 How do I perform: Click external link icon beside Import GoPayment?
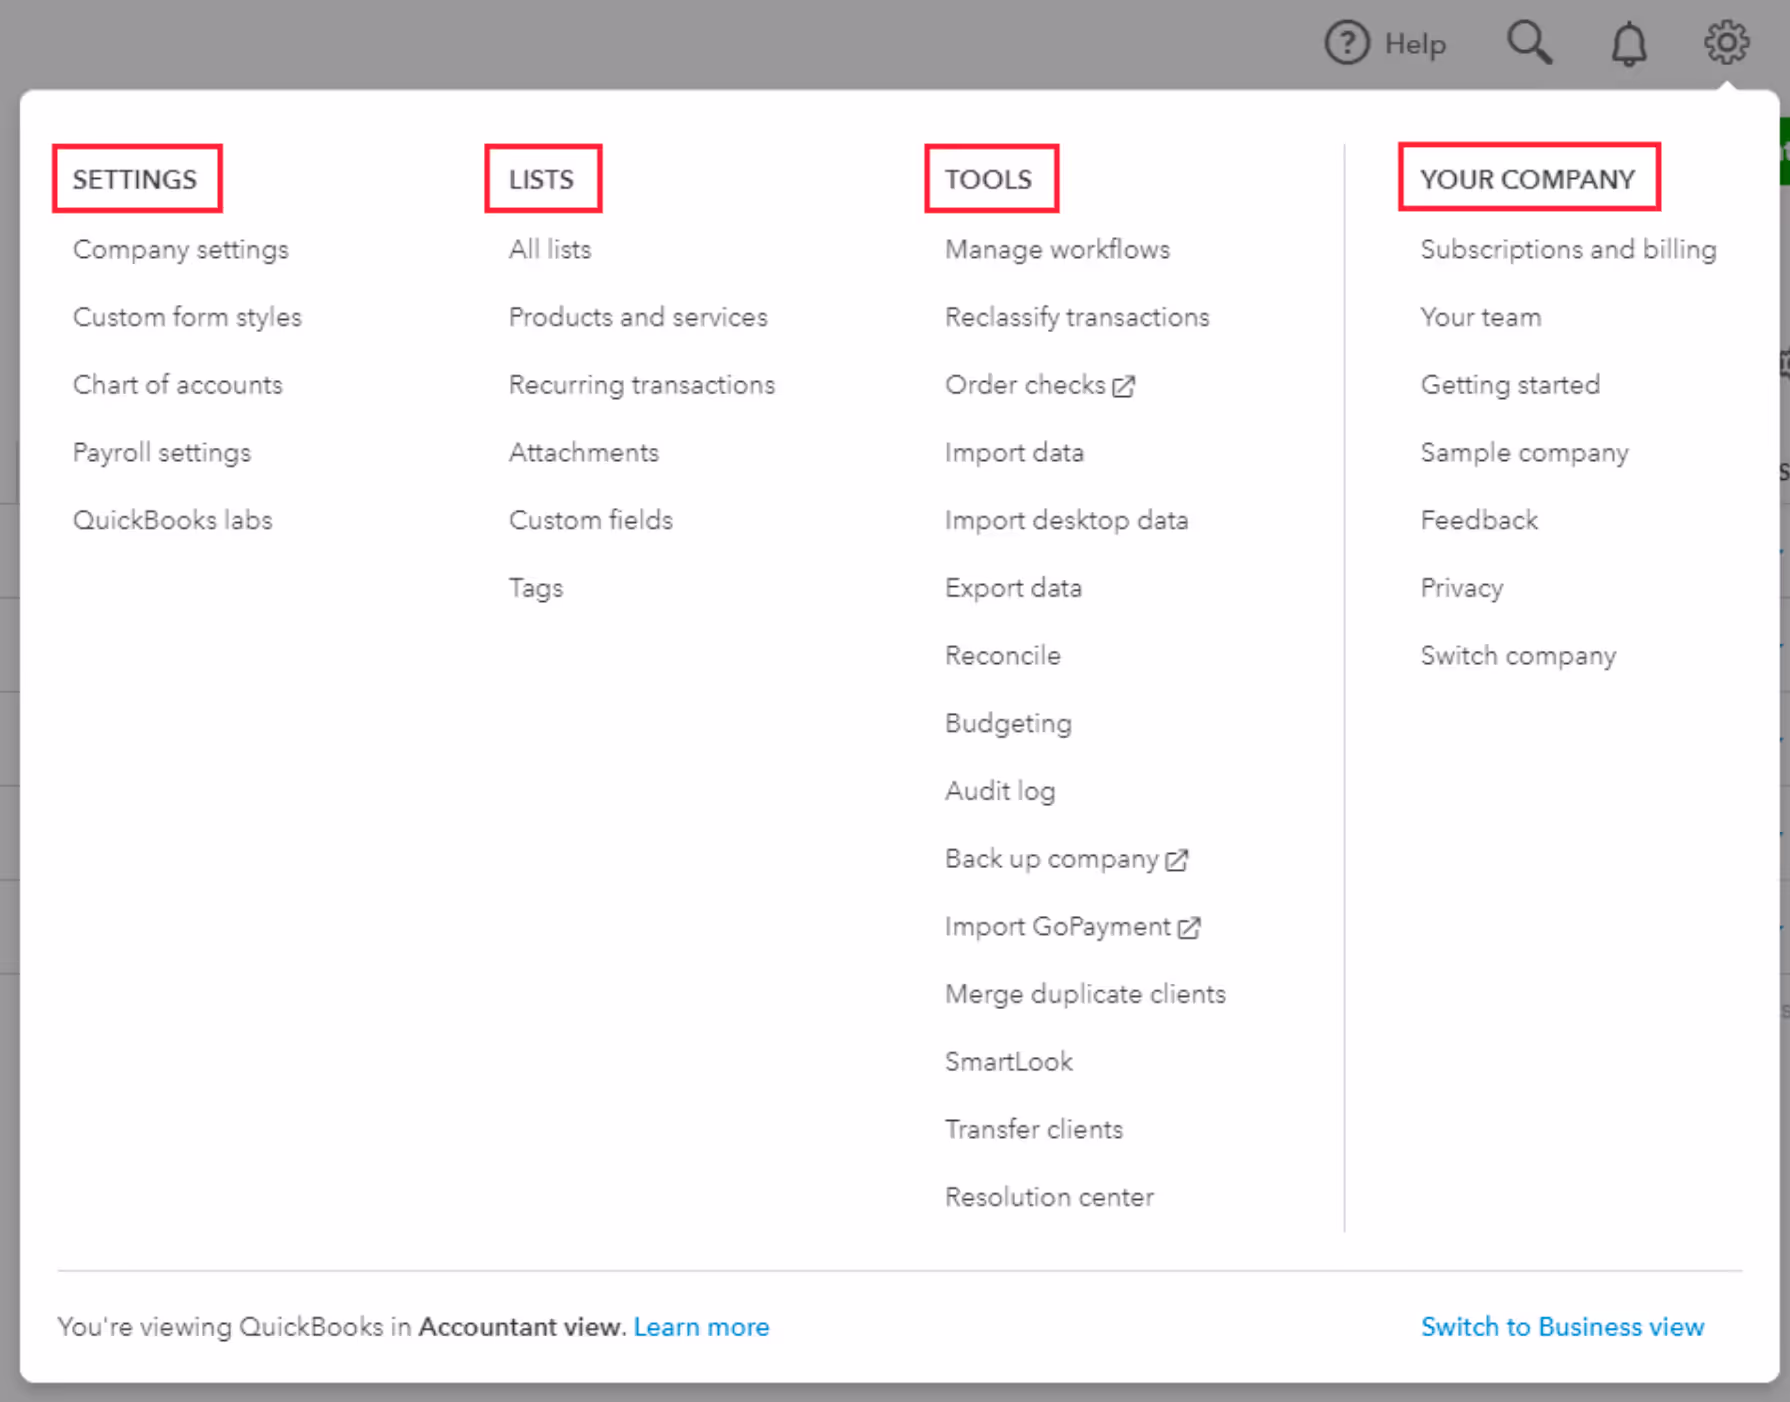1189,928
